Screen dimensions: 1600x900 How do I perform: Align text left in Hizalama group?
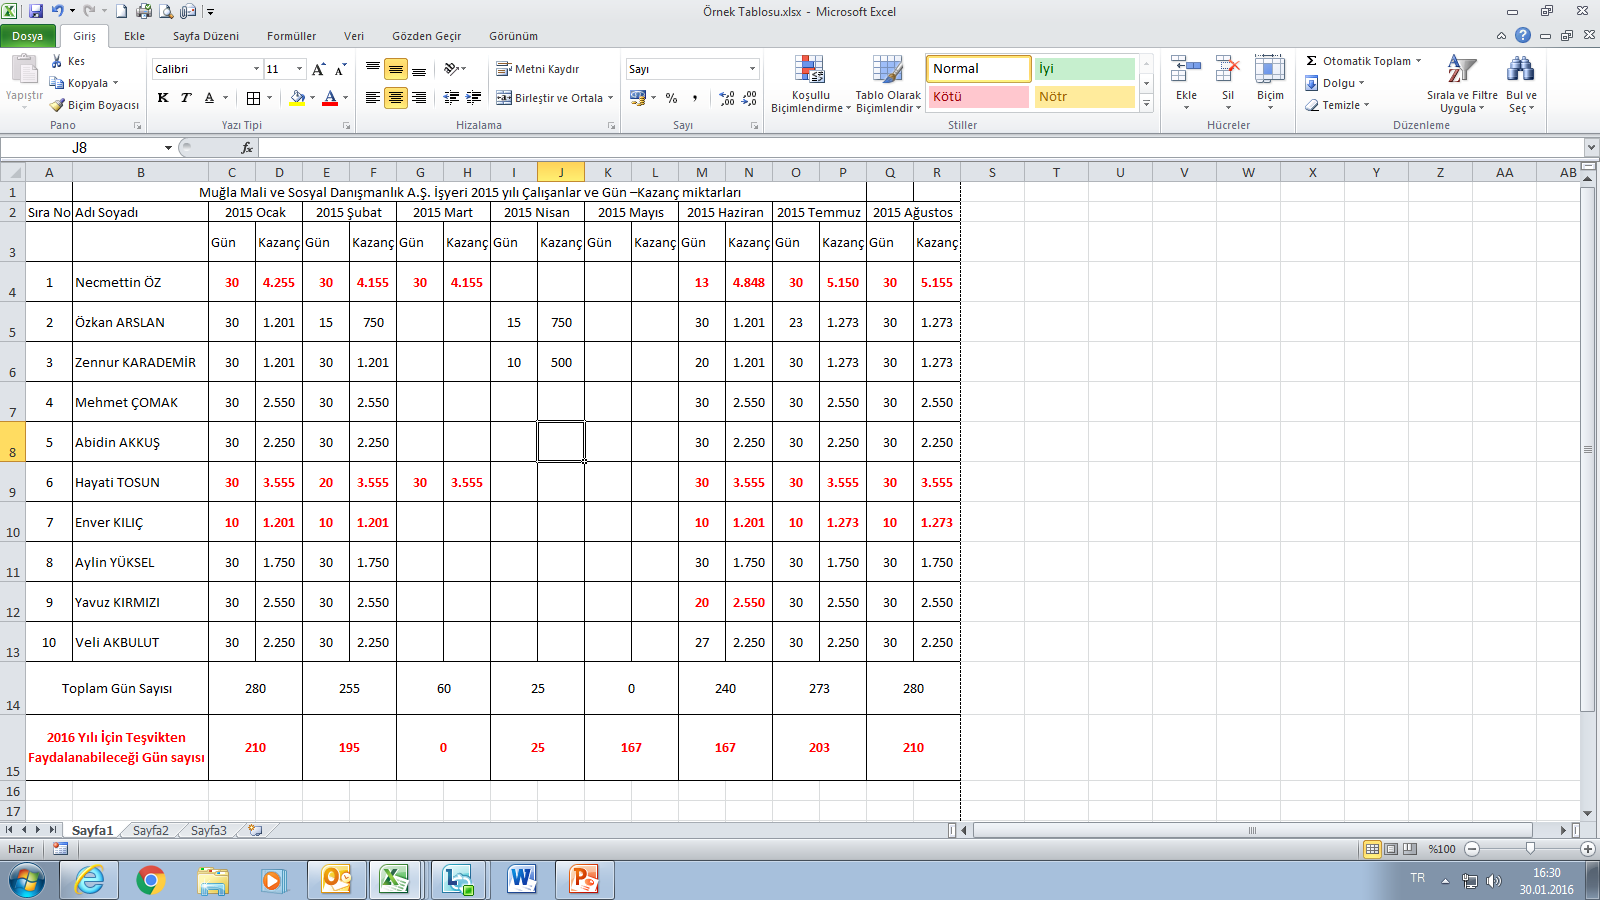[373, 98]
